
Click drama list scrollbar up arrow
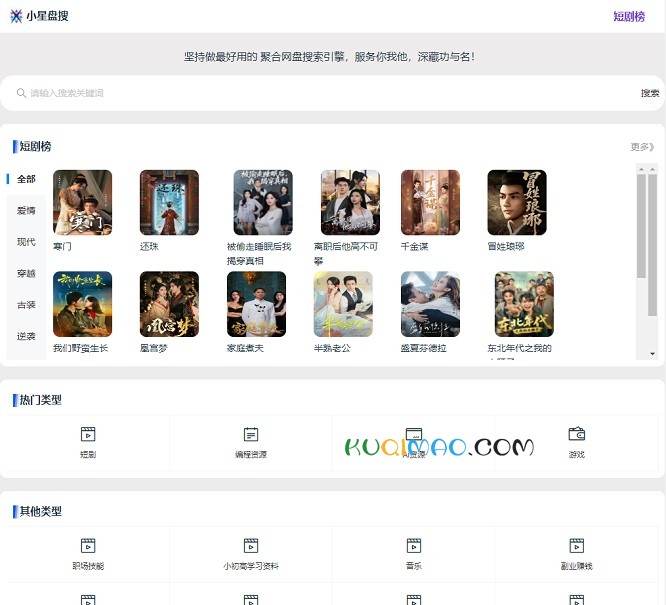[x=652, y=170]
